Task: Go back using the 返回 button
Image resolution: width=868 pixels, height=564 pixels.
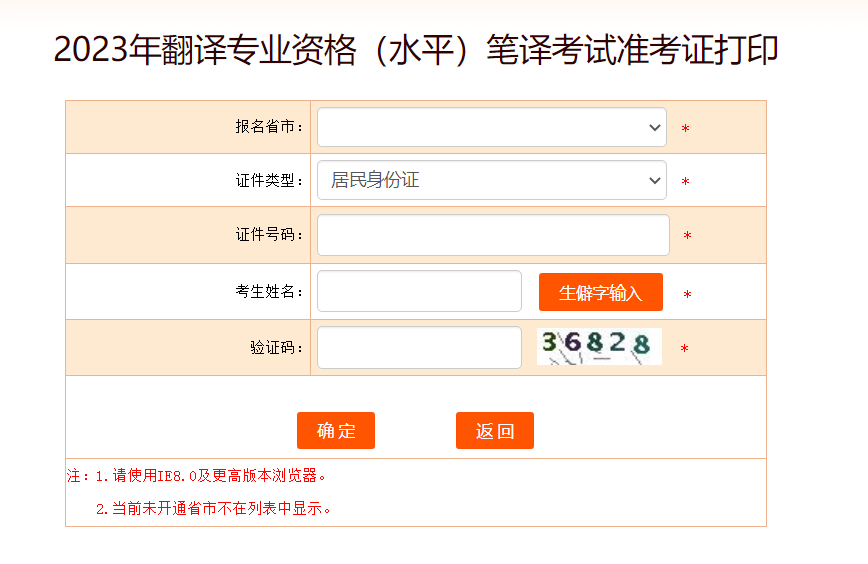Action: coord(495,431)
